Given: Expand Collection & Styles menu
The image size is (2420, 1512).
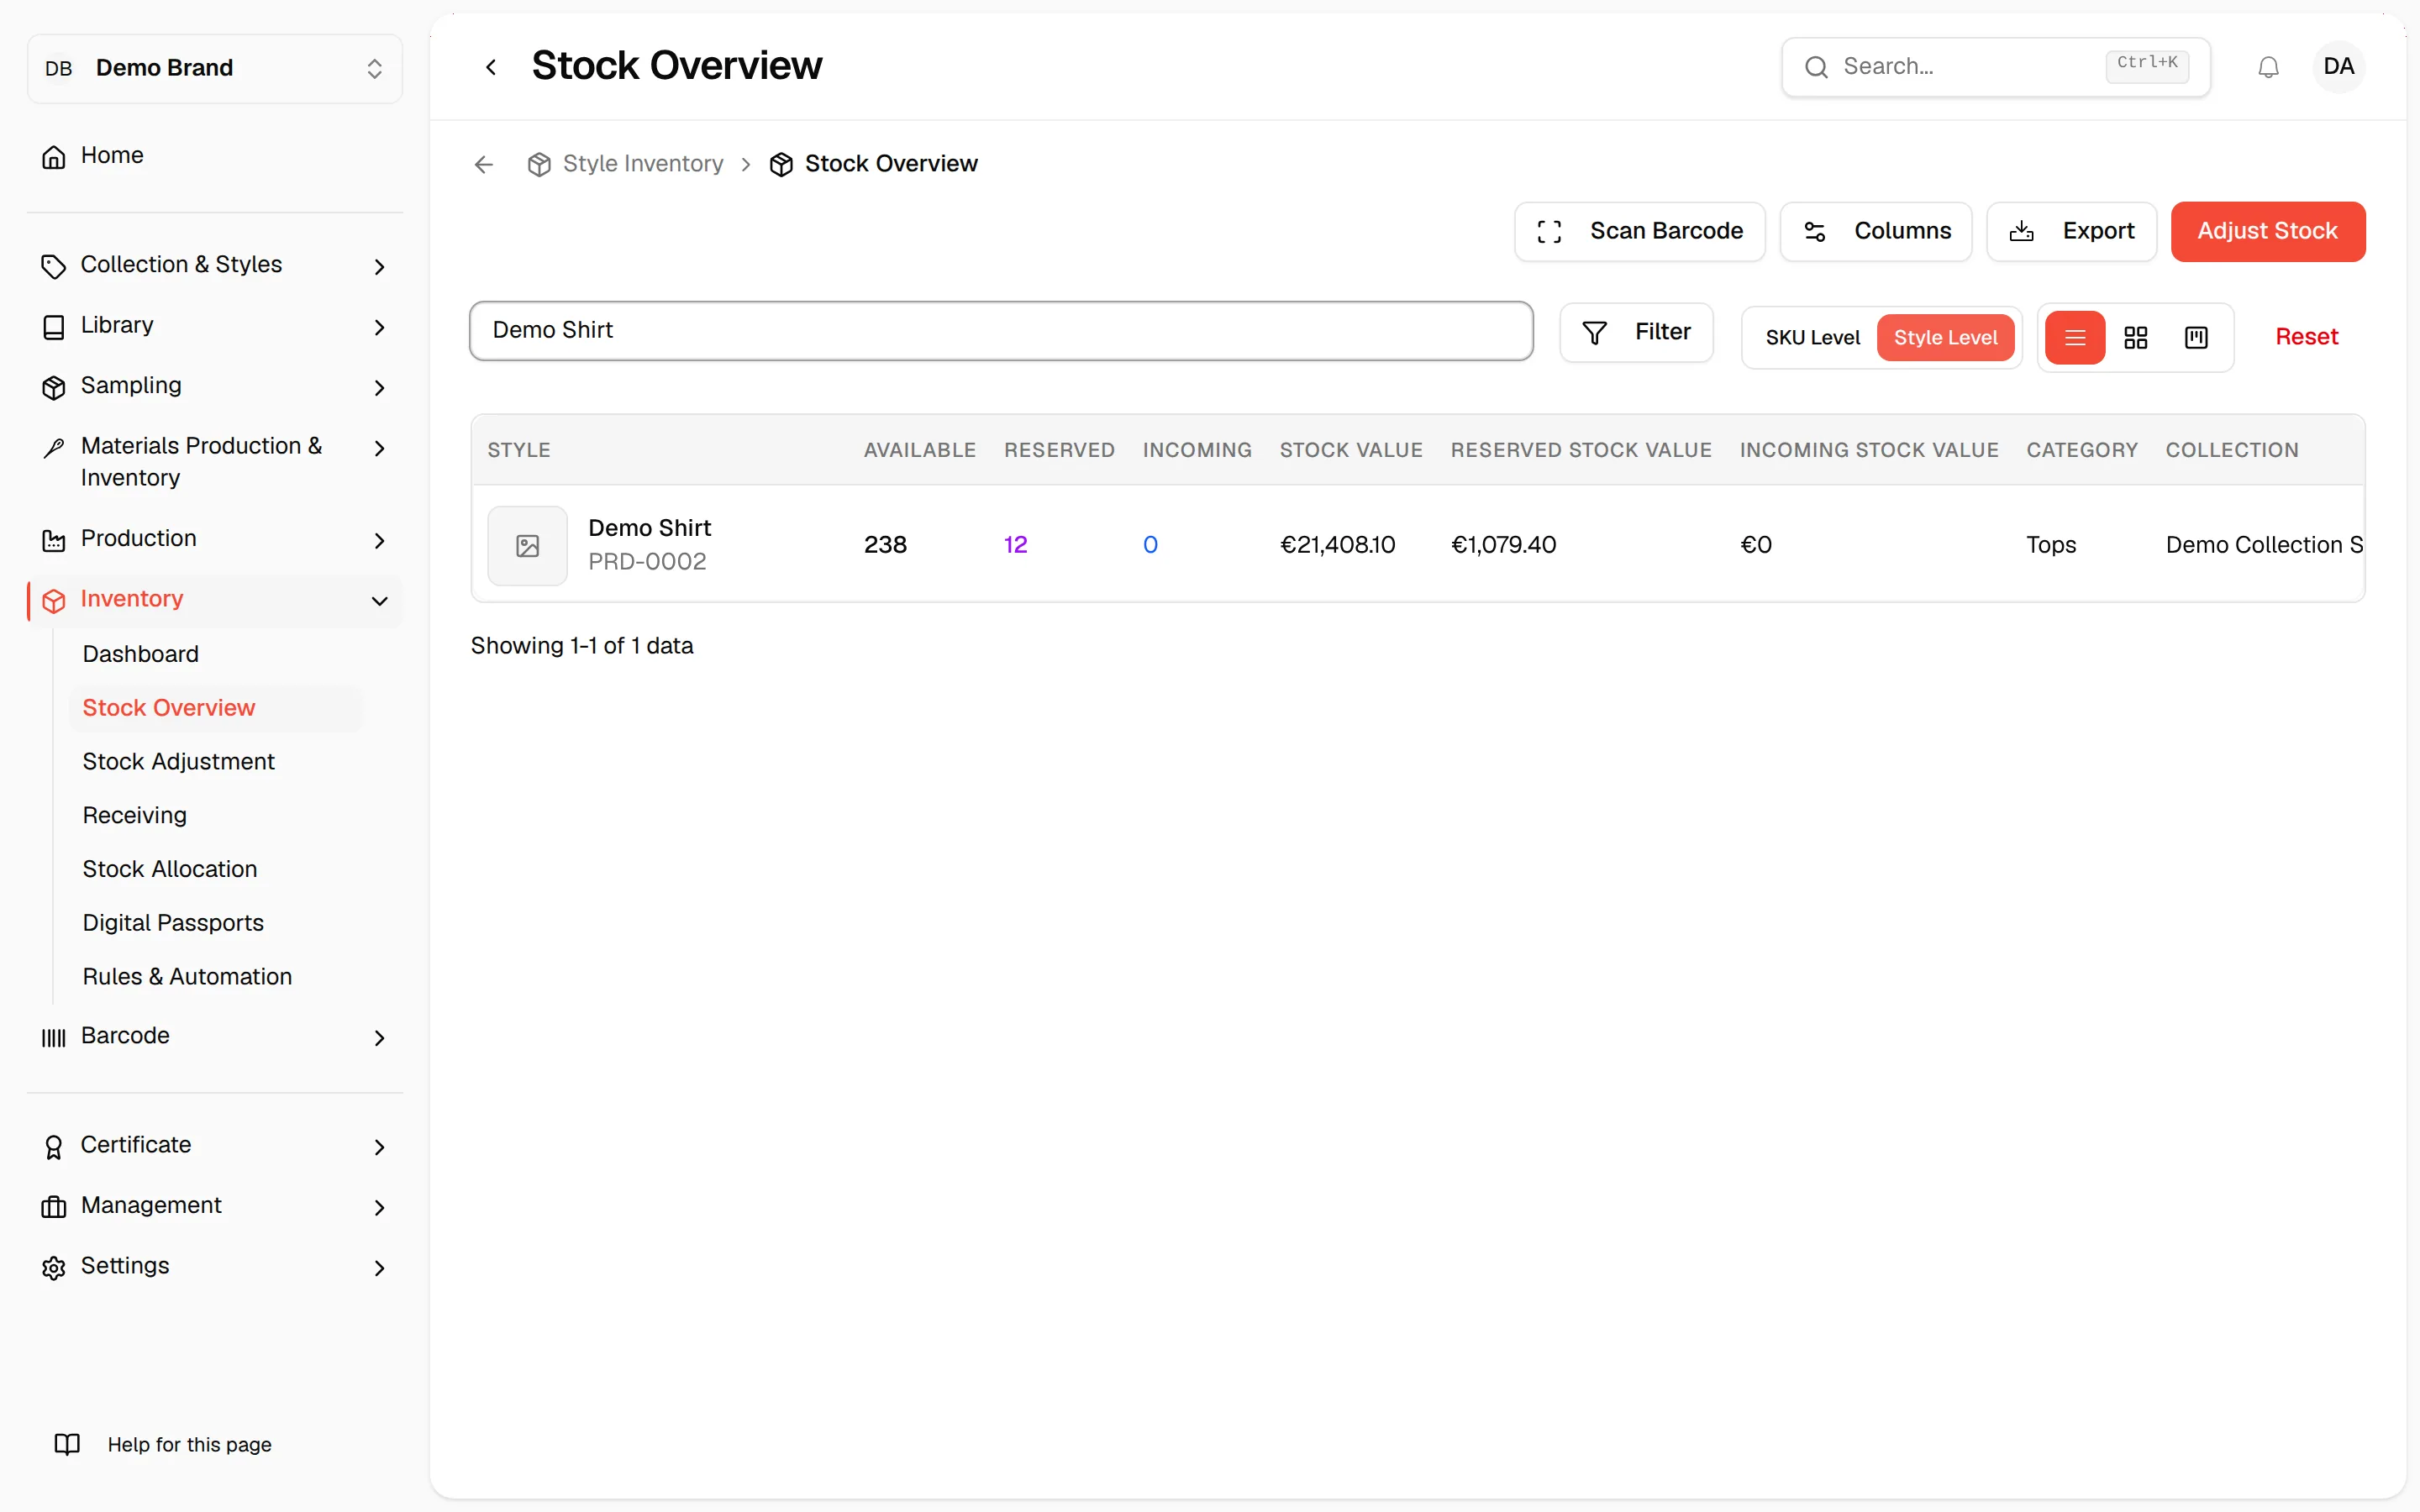Looking at the screenshot, I should pyautogui.click(x=215, y=265).
